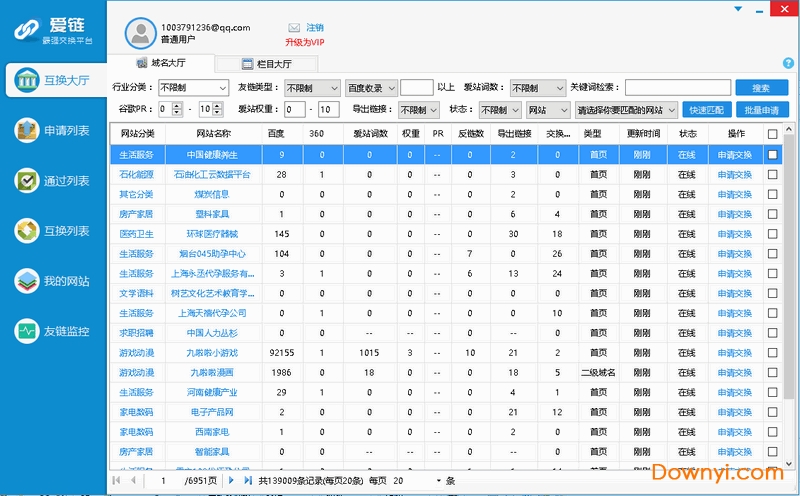Image resolution: width=800 pixels, height=496 pixels.
Task: Click the 关键词检索 input field
Action: pyautogui.click(x=677, y=88)
